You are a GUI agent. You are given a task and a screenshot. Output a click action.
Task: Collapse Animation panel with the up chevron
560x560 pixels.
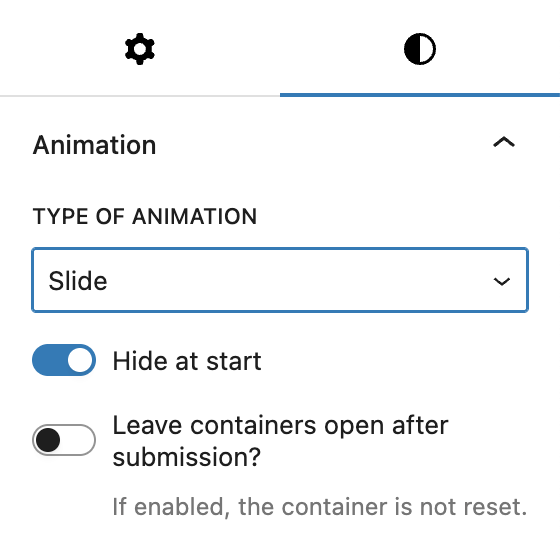coord(504,142)
